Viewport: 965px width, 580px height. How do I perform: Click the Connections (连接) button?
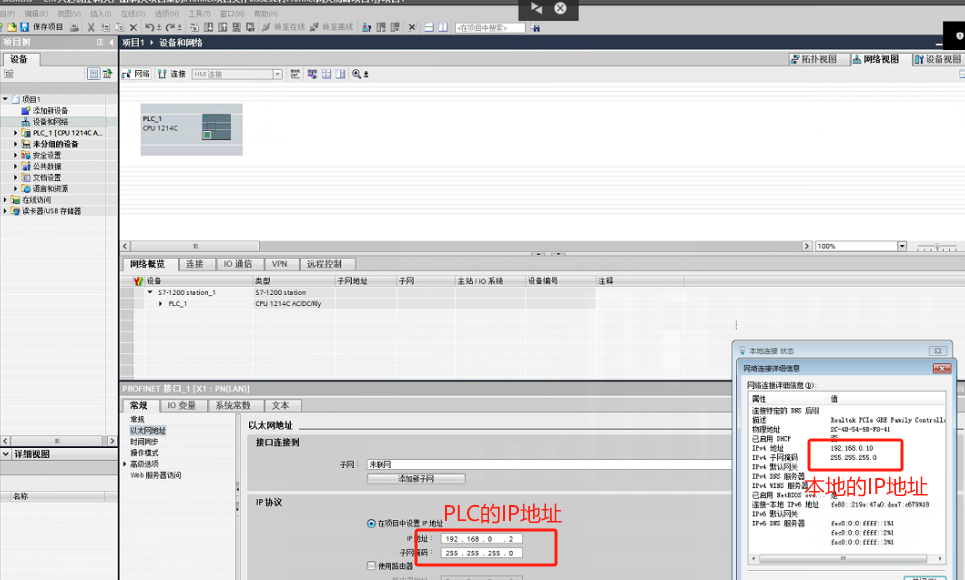pyautogui.click(x=172, y=74)
